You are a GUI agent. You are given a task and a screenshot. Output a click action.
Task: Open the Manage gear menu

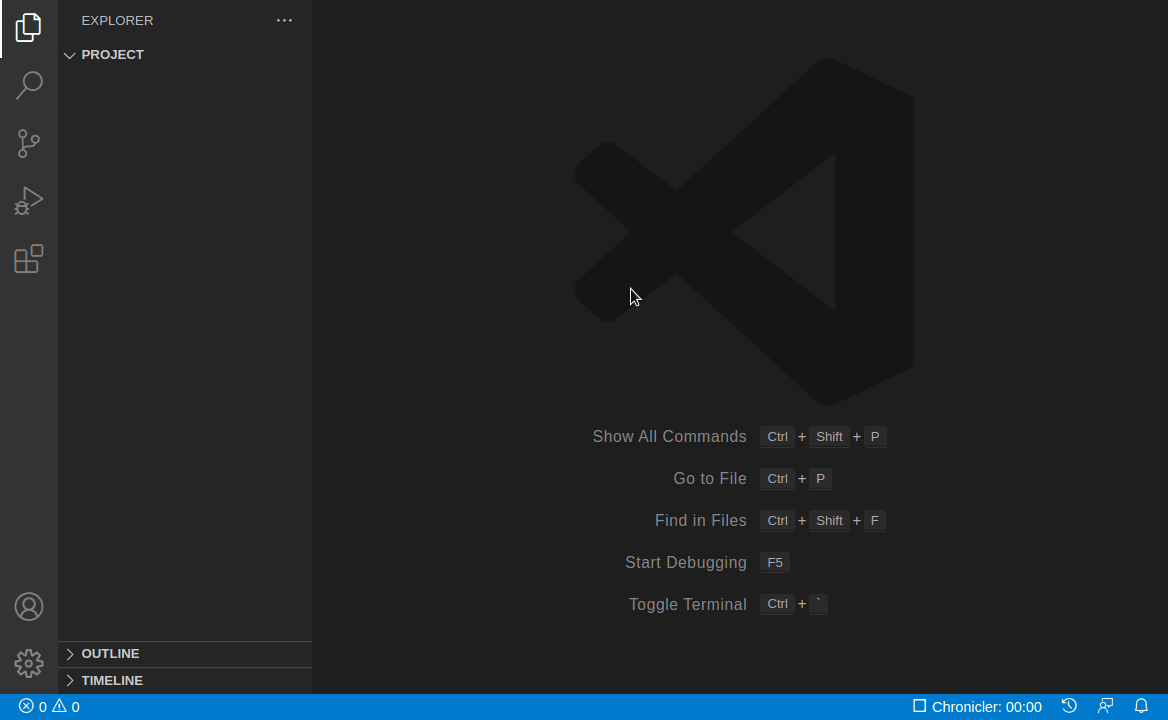[x=28, y=663]
